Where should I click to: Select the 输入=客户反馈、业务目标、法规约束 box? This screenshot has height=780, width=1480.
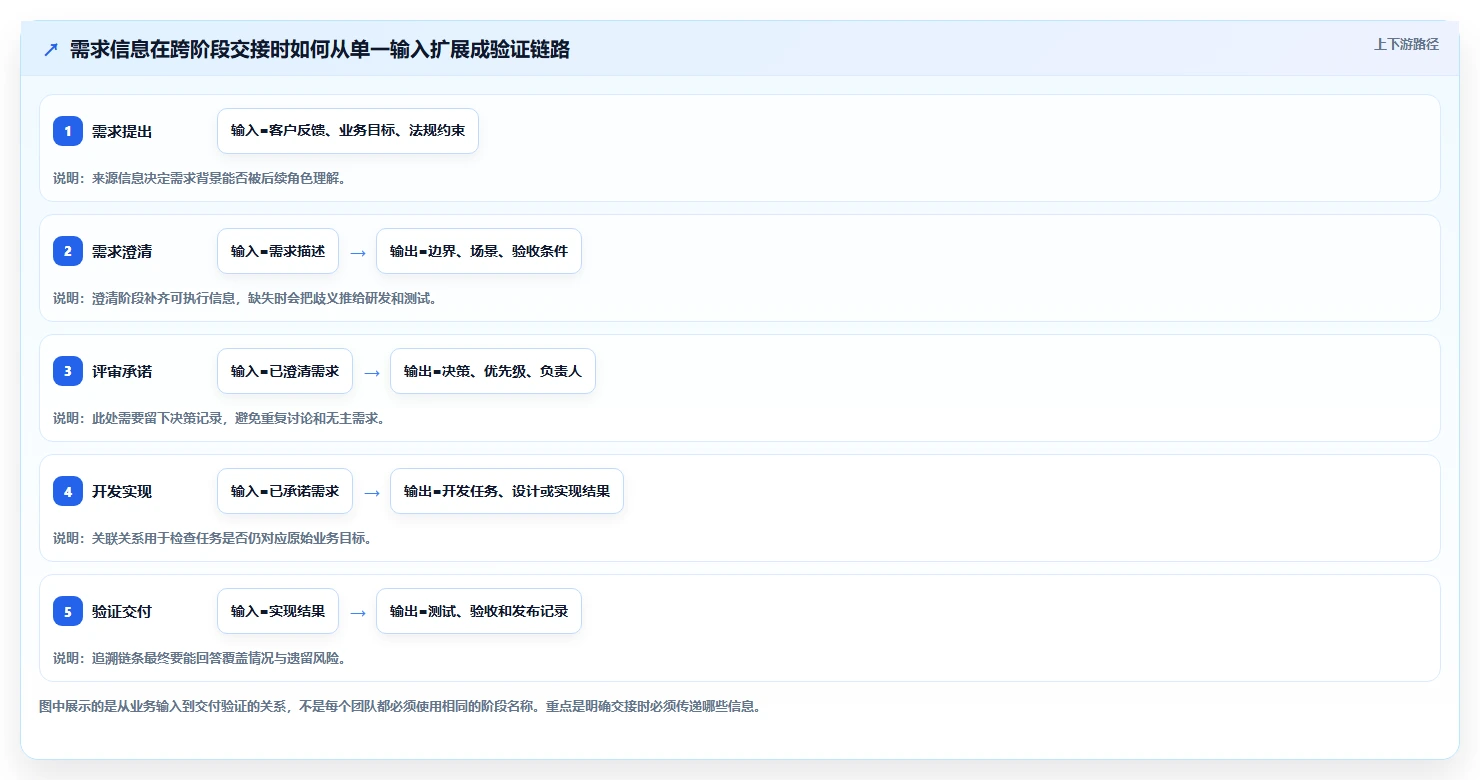click(x=348, y=131)
